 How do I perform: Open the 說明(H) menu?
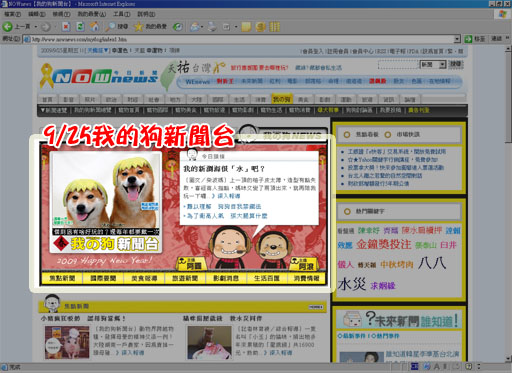coord(146,14)
